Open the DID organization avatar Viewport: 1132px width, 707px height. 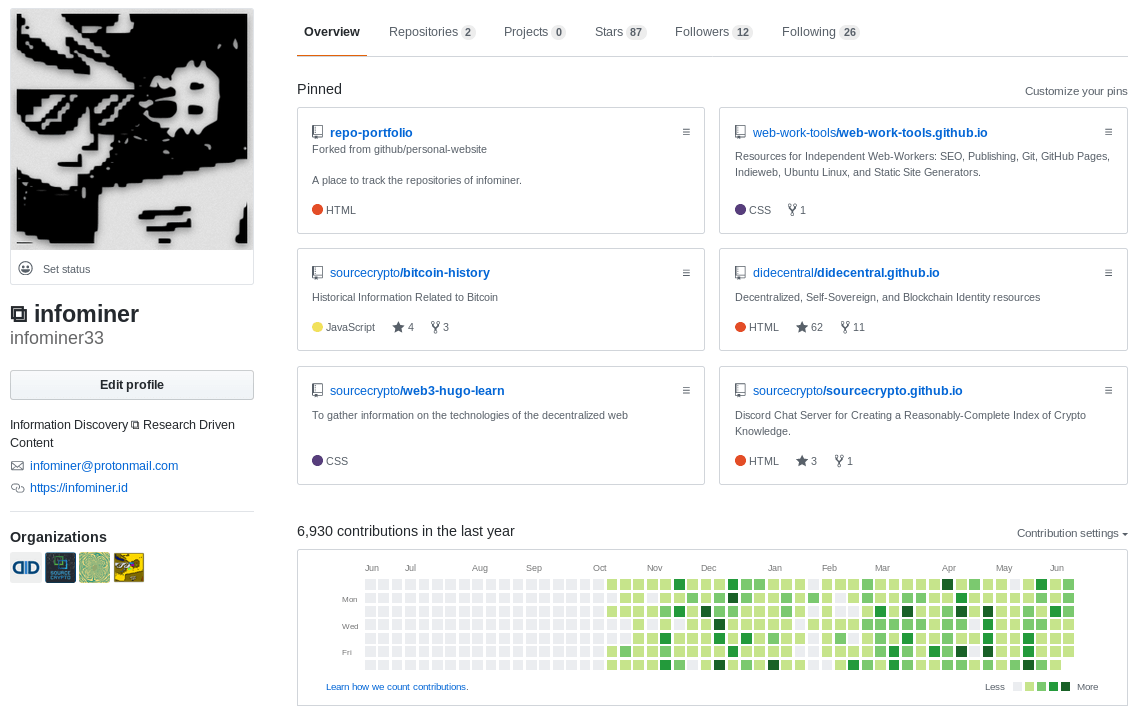(26, 568)
